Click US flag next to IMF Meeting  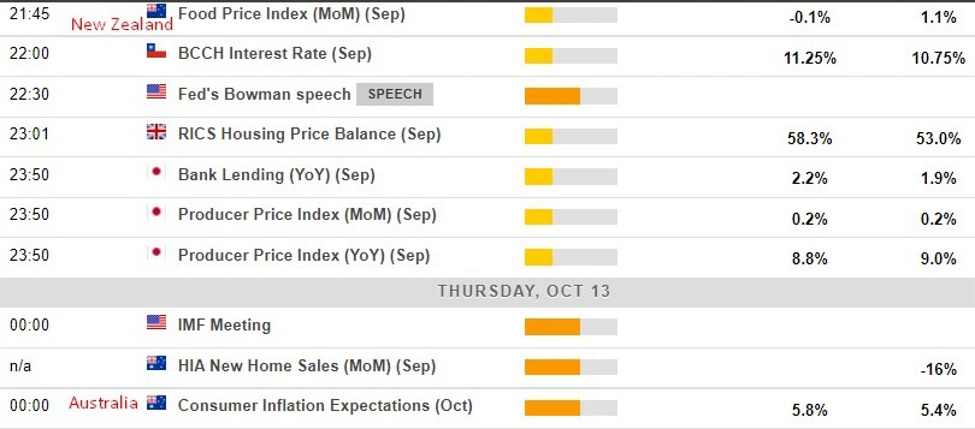(x=156, y=322)
